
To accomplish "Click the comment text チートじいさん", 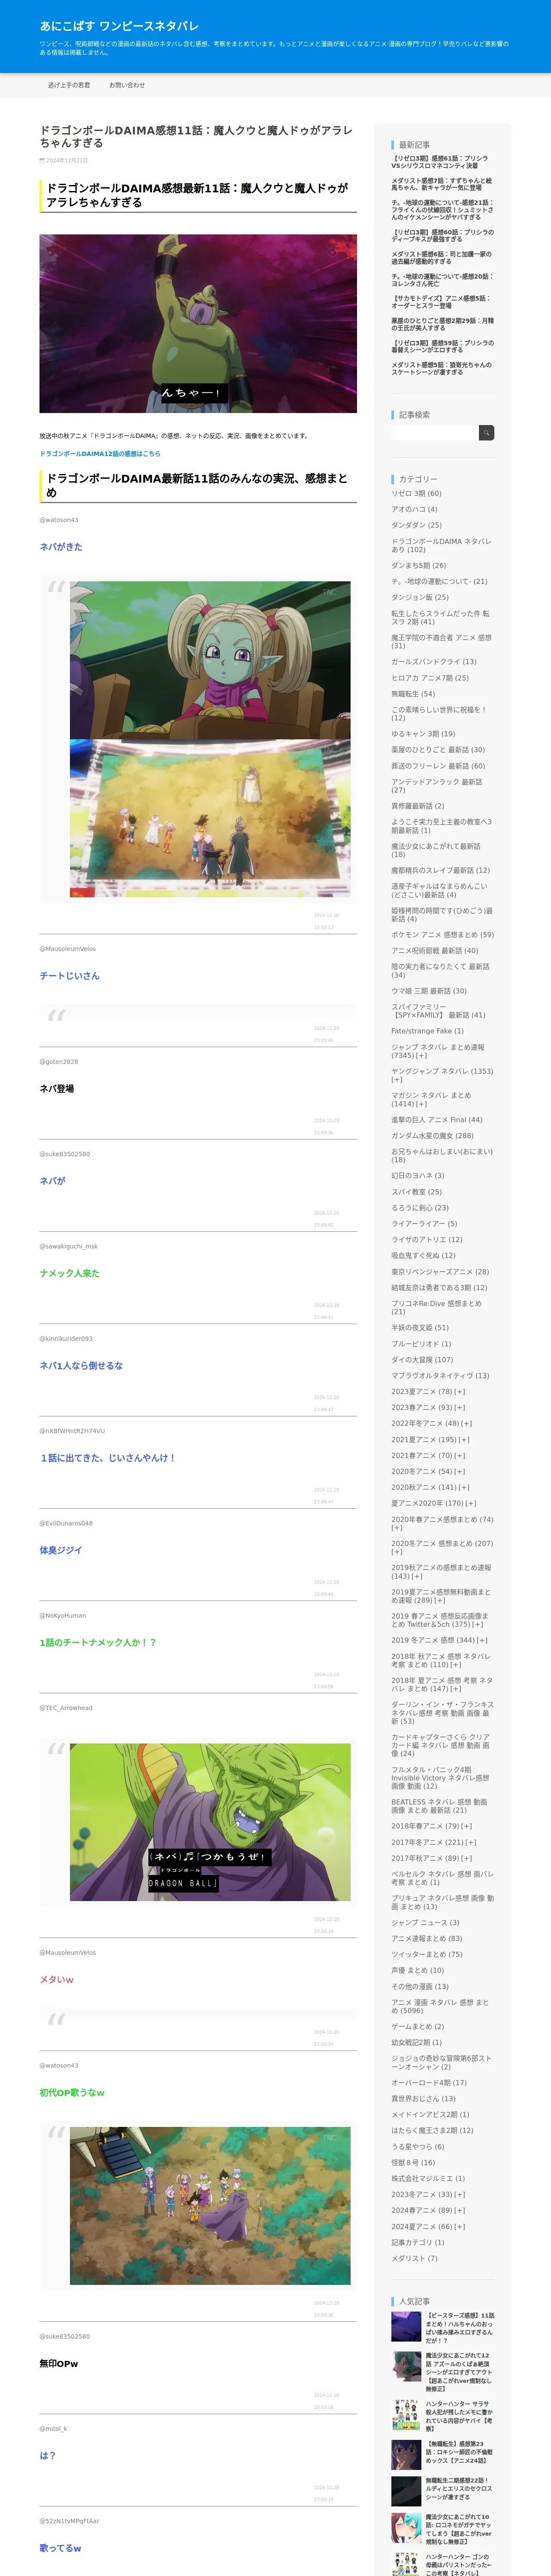I will tap(70, 975).
